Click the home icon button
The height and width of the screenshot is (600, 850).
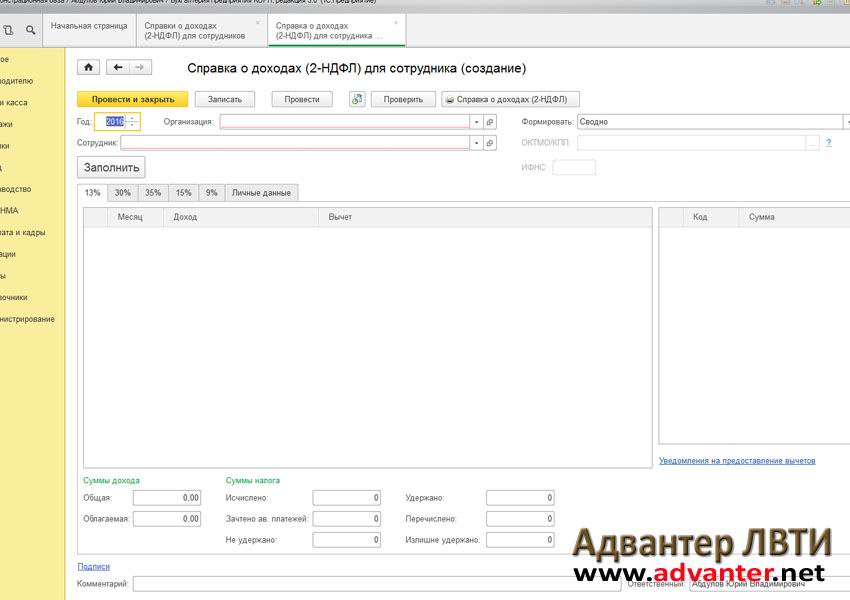click(88, 67)
